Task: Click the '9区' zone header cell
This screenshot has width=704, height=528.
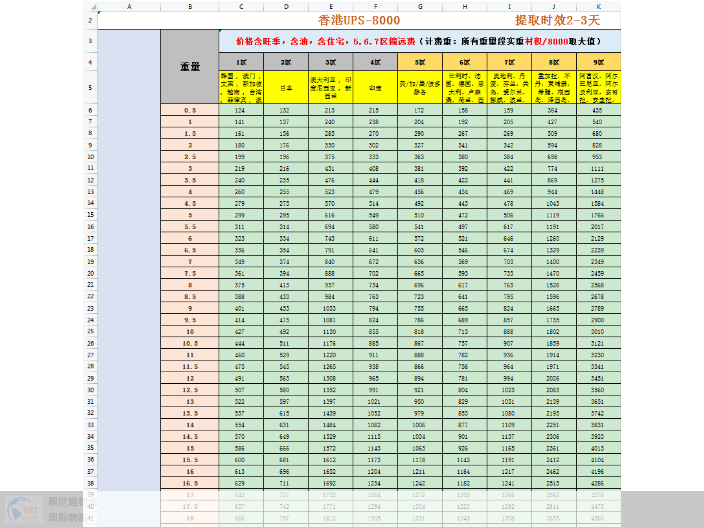Action: pos(598,62)
